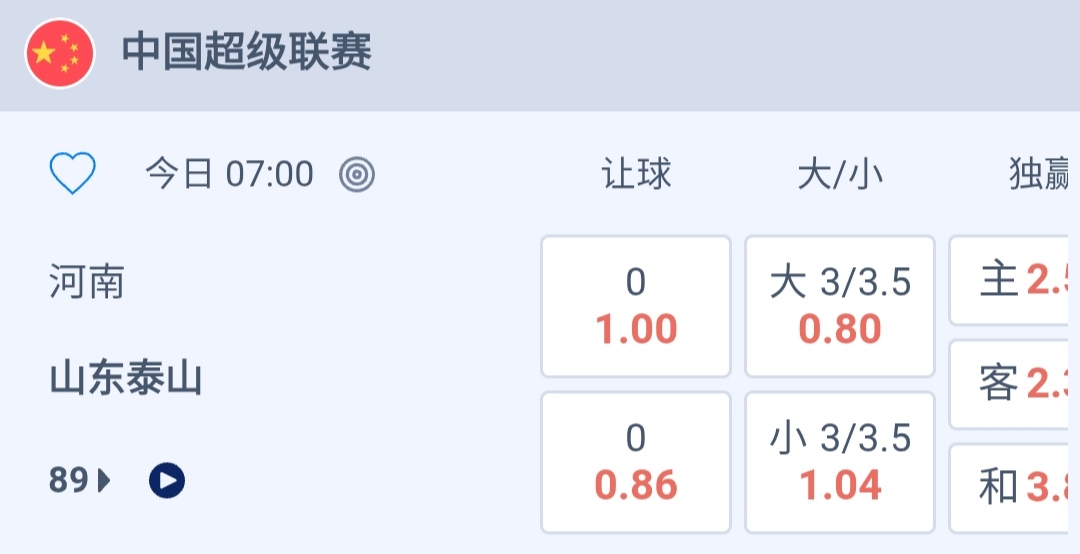
Task: Bet on 小 3/3.5 at 1.04
Action: click(x=840, y=462)
